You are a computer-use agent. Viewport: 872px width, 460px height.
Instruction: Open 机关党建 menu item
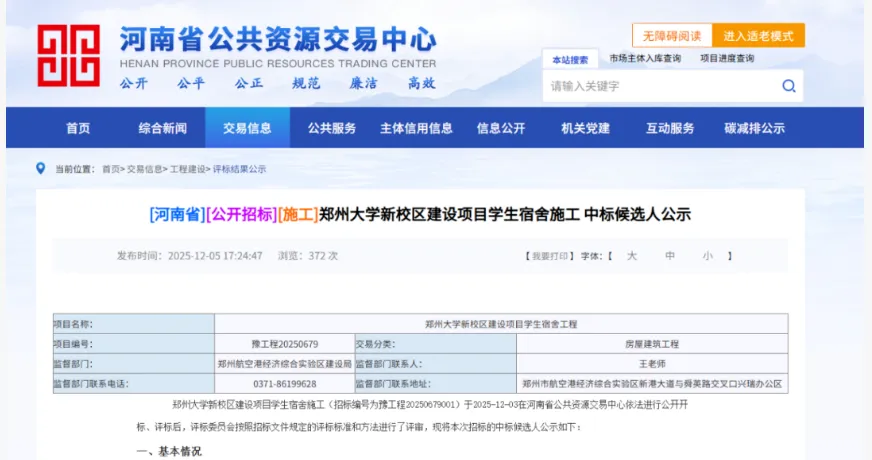tap(586, 128)
